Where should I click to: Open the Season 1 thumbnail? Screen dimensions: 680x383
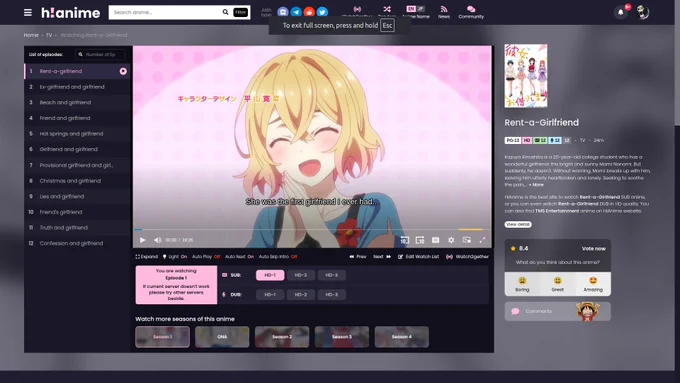click(x=162, y=337)
